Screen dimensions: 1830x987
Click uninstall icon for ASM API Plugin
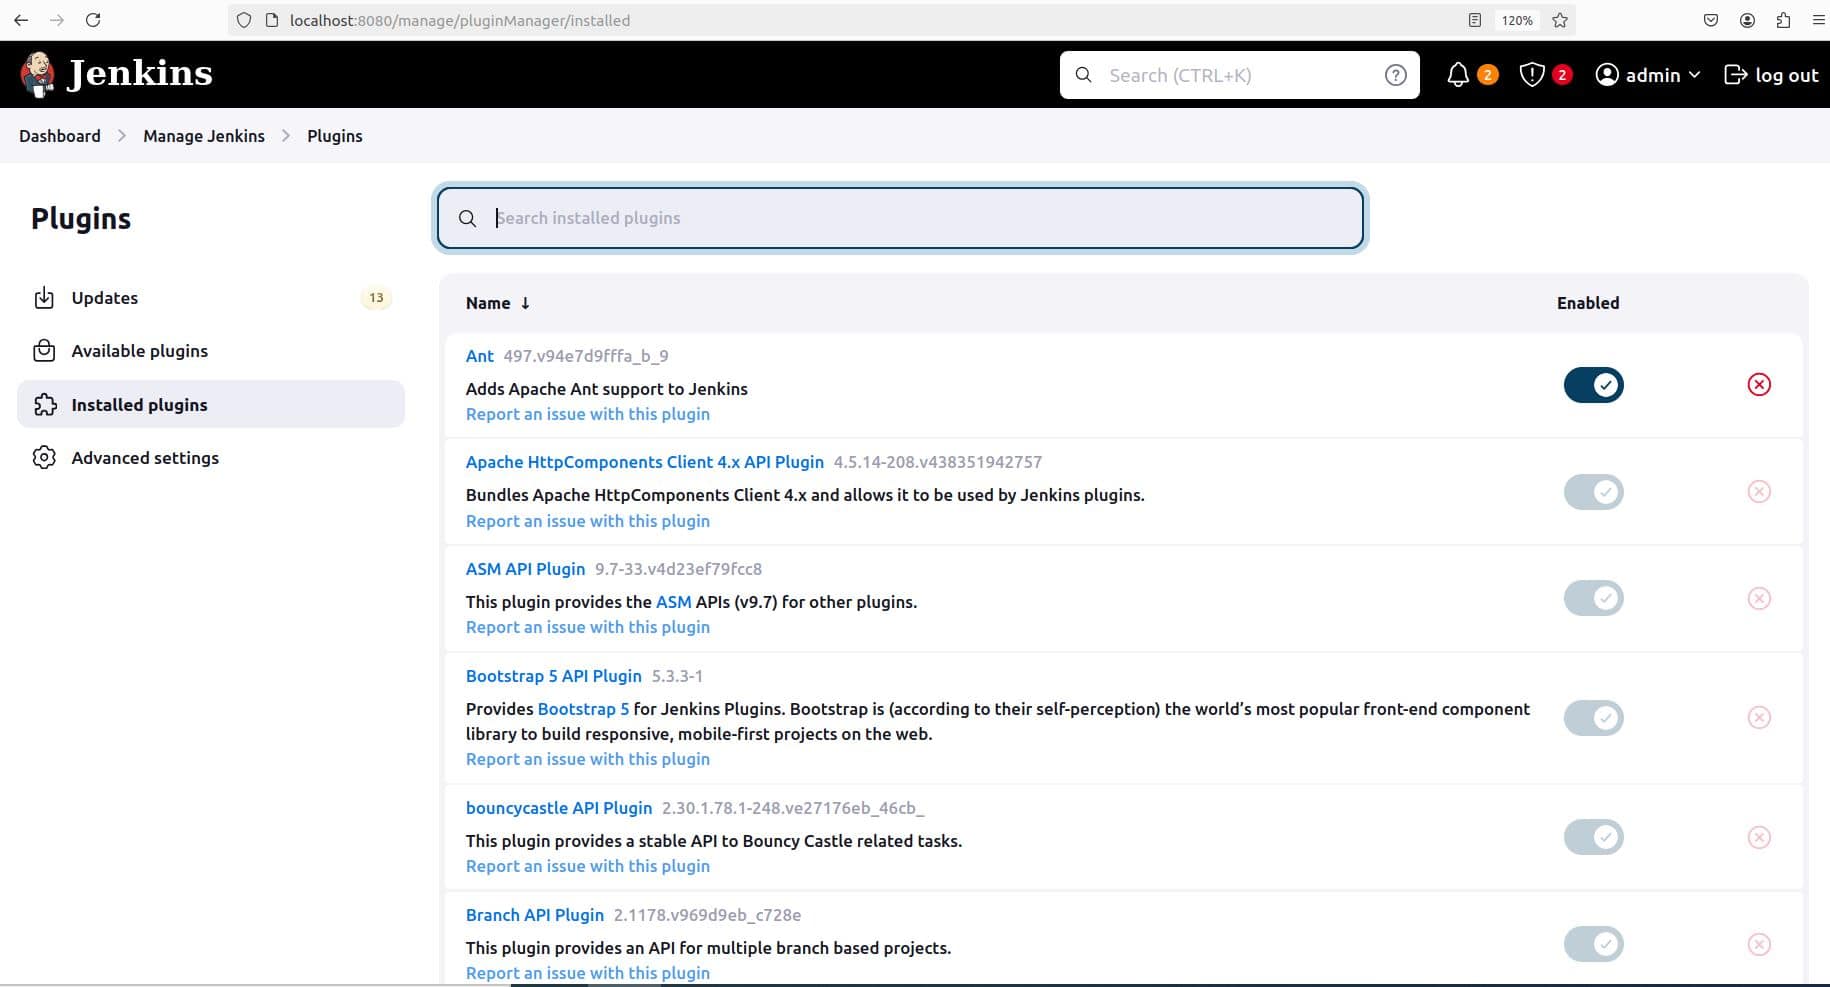point(1759,598)
